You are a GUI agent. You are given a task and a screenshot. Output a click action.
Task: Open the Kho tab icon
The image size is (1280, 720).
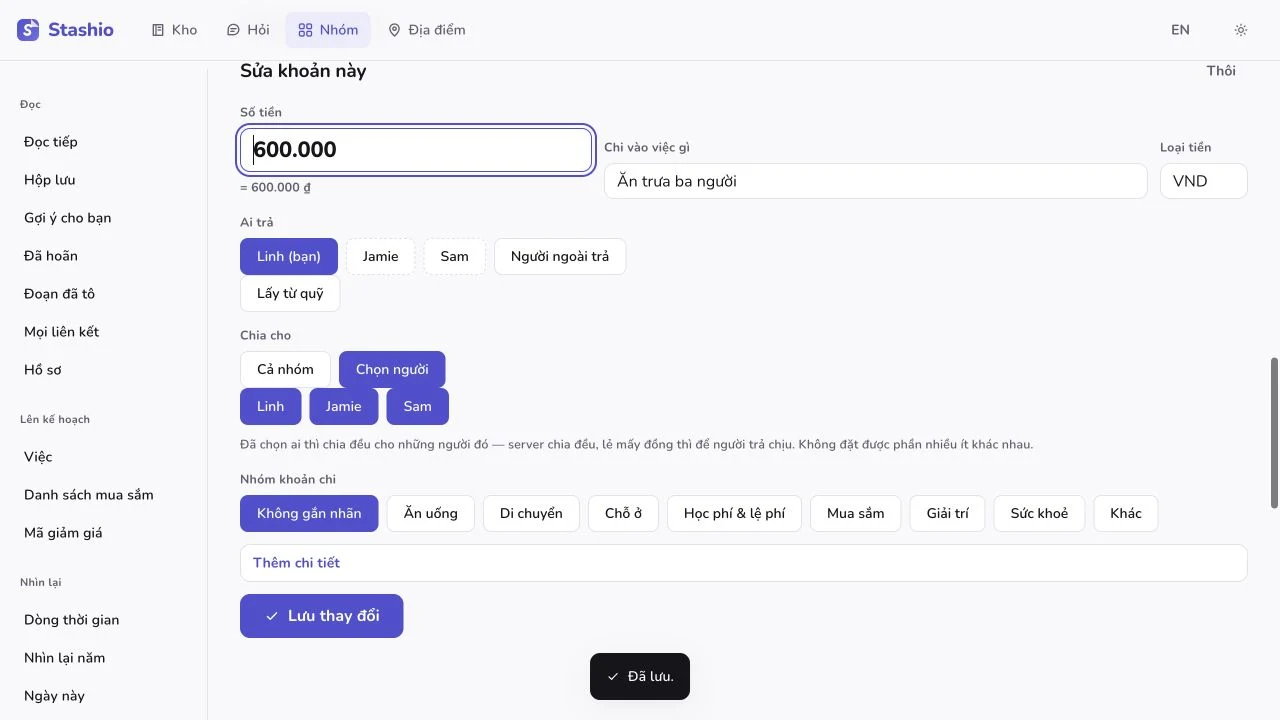(158, 30)
